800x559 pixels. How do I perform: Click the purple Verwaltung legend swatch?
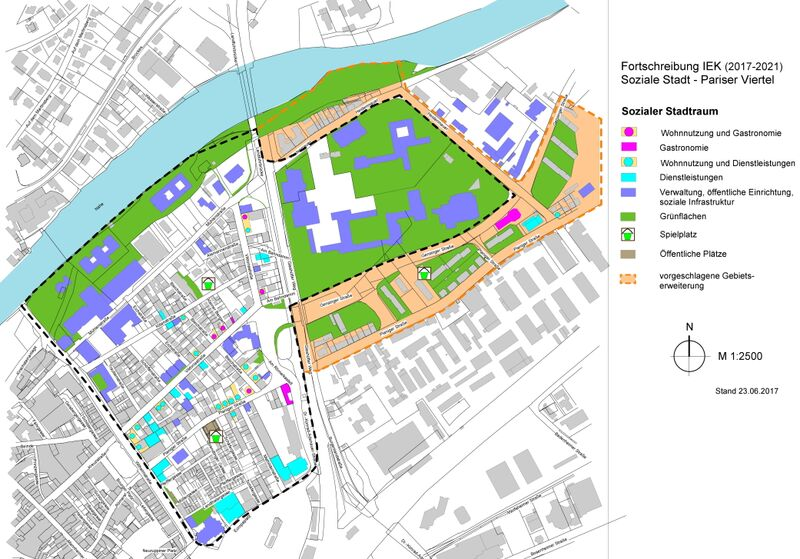[628, 192]
